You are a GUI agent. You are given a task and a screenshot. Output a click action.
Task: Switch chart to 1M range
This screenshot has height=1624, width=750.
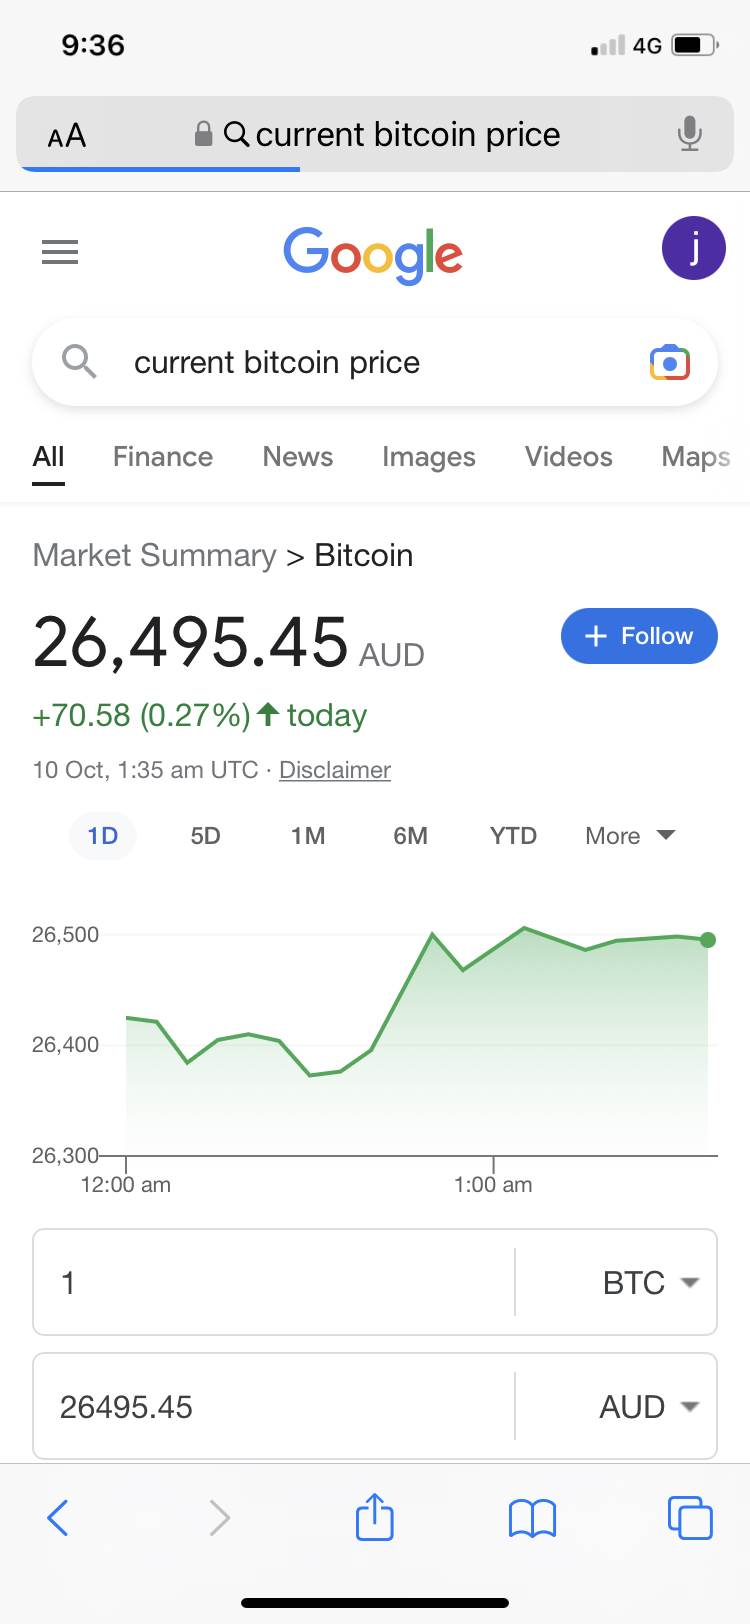pos(308,836)
